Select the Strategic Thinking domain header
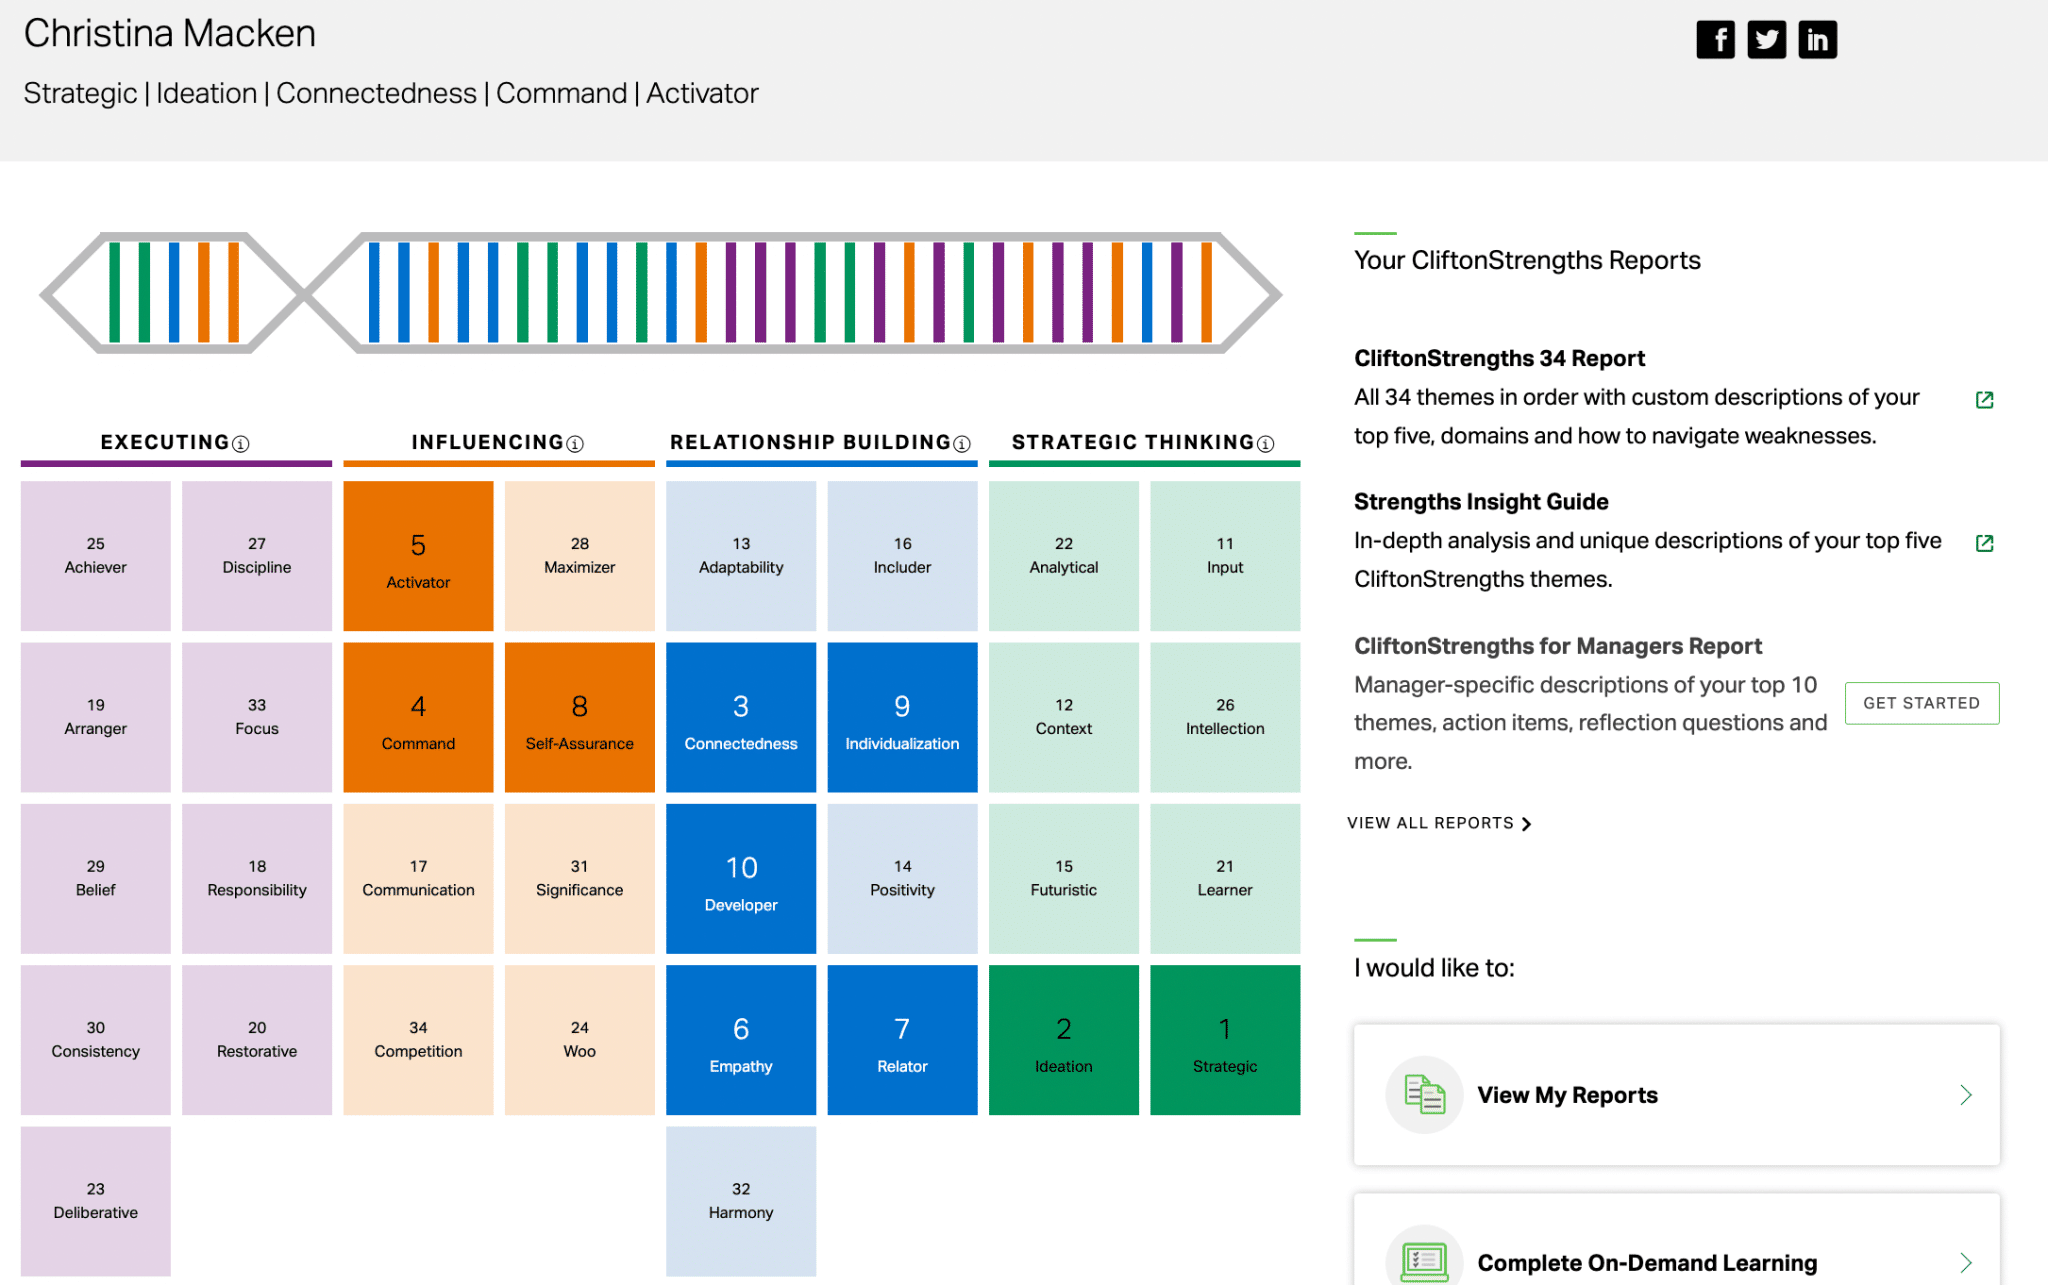Viewport: 2048px width, 1285px height. tap(1133, 442)
